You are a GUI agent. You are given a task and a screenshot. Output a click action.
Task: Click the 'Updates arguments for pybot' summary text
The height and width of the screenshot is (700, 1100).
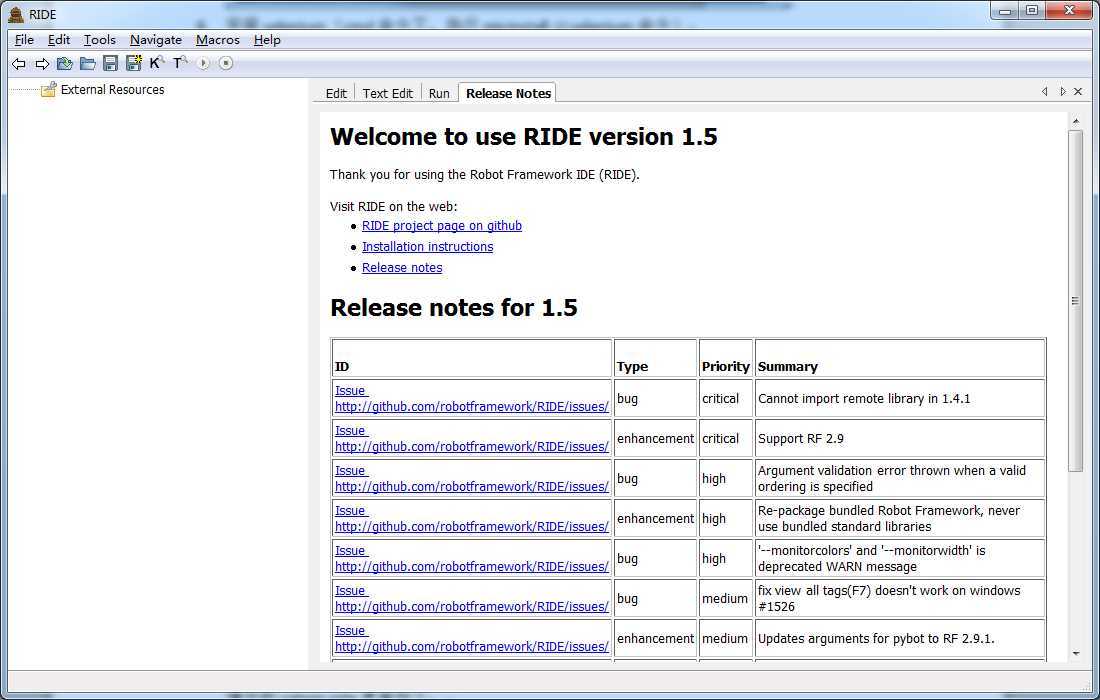[876, 638]
